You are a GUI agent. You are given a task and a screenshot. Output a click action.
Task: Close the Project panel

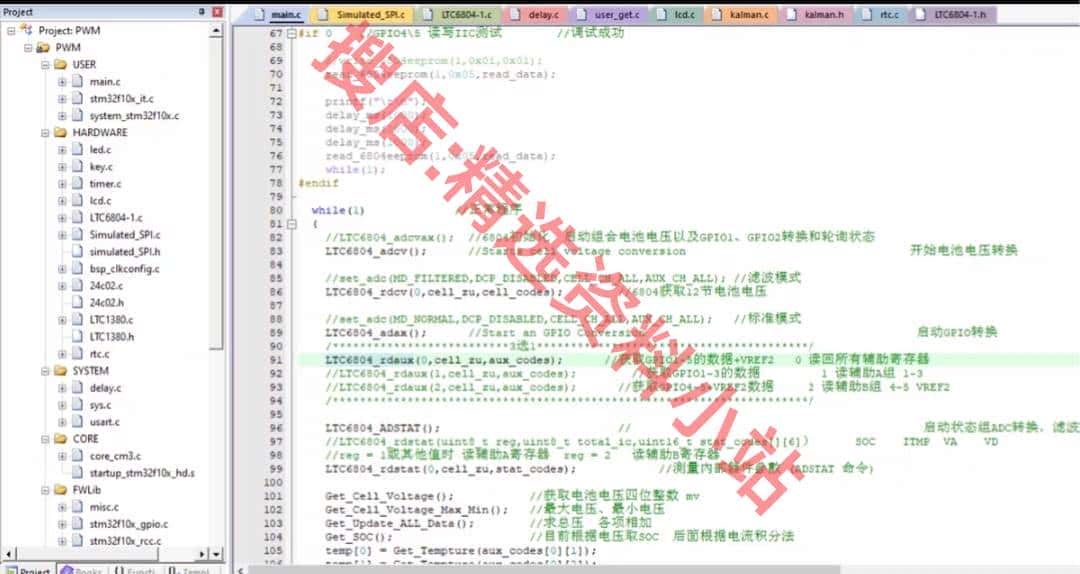[x=217, y=12]
